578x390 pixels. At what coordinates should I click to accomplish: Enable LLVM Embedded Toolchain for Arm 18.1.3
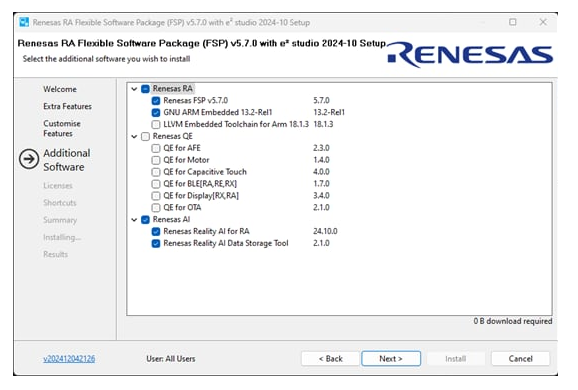[156, 124]
